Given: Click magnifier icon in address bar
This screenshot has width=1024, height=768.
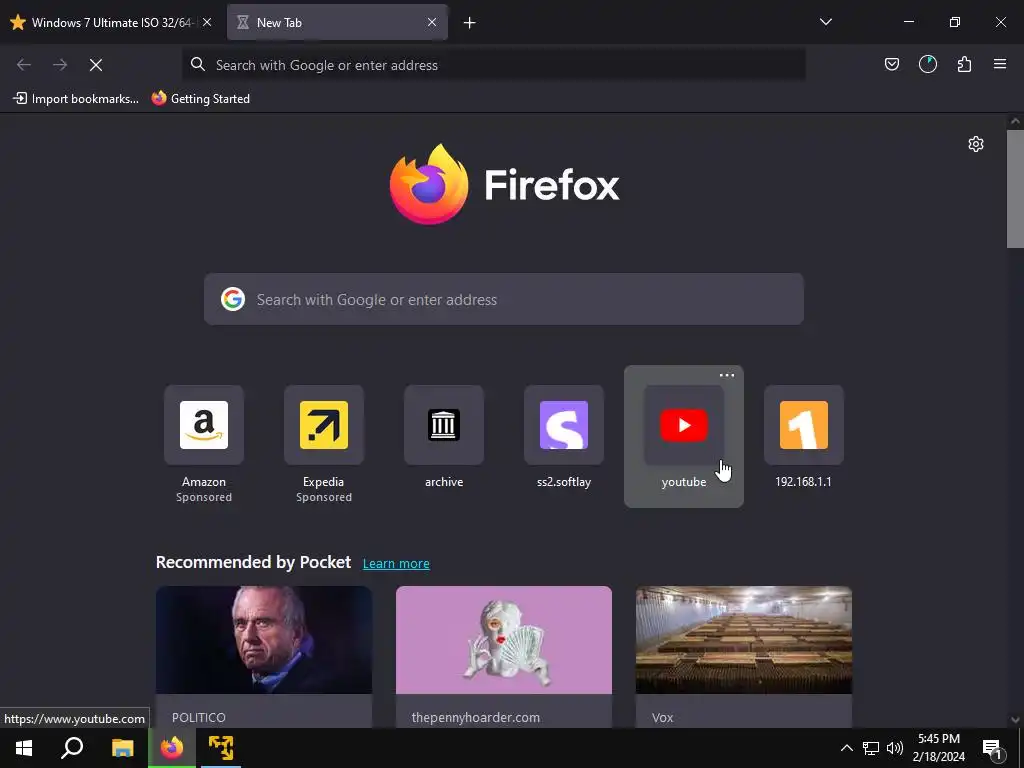Looking at the screenshot, I should click(x=198, y=65).
